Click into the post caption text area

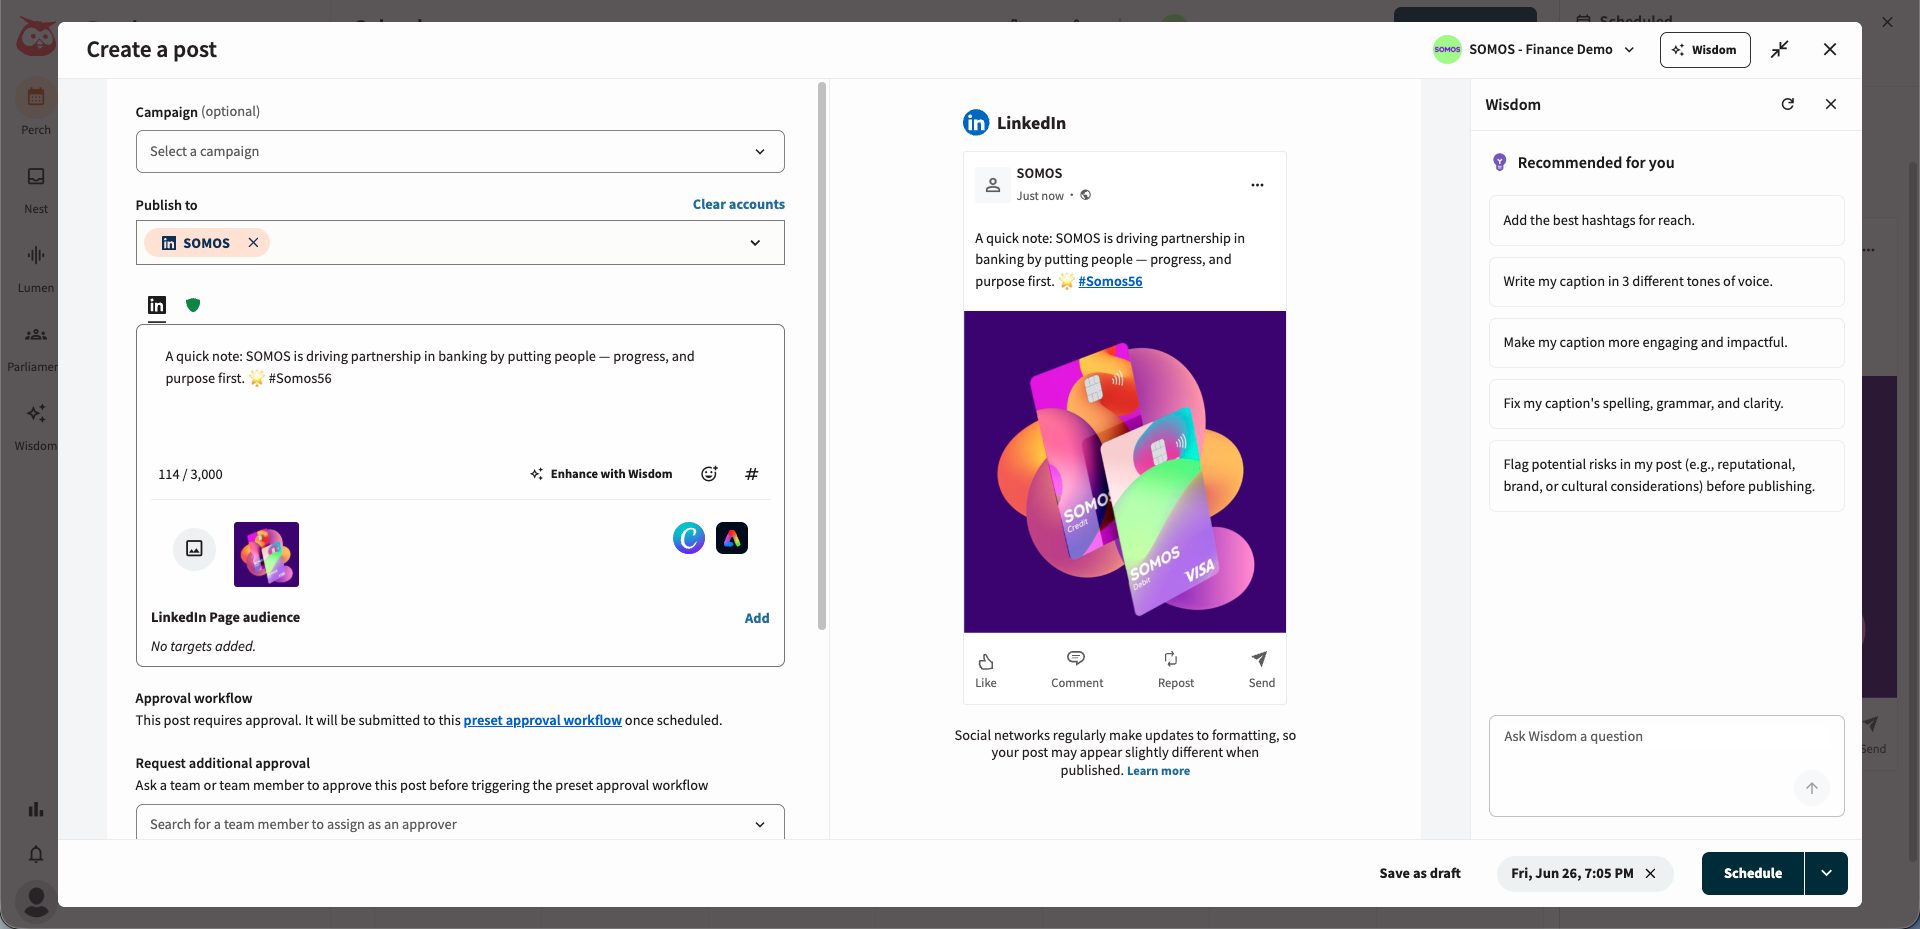pos(460,390)
